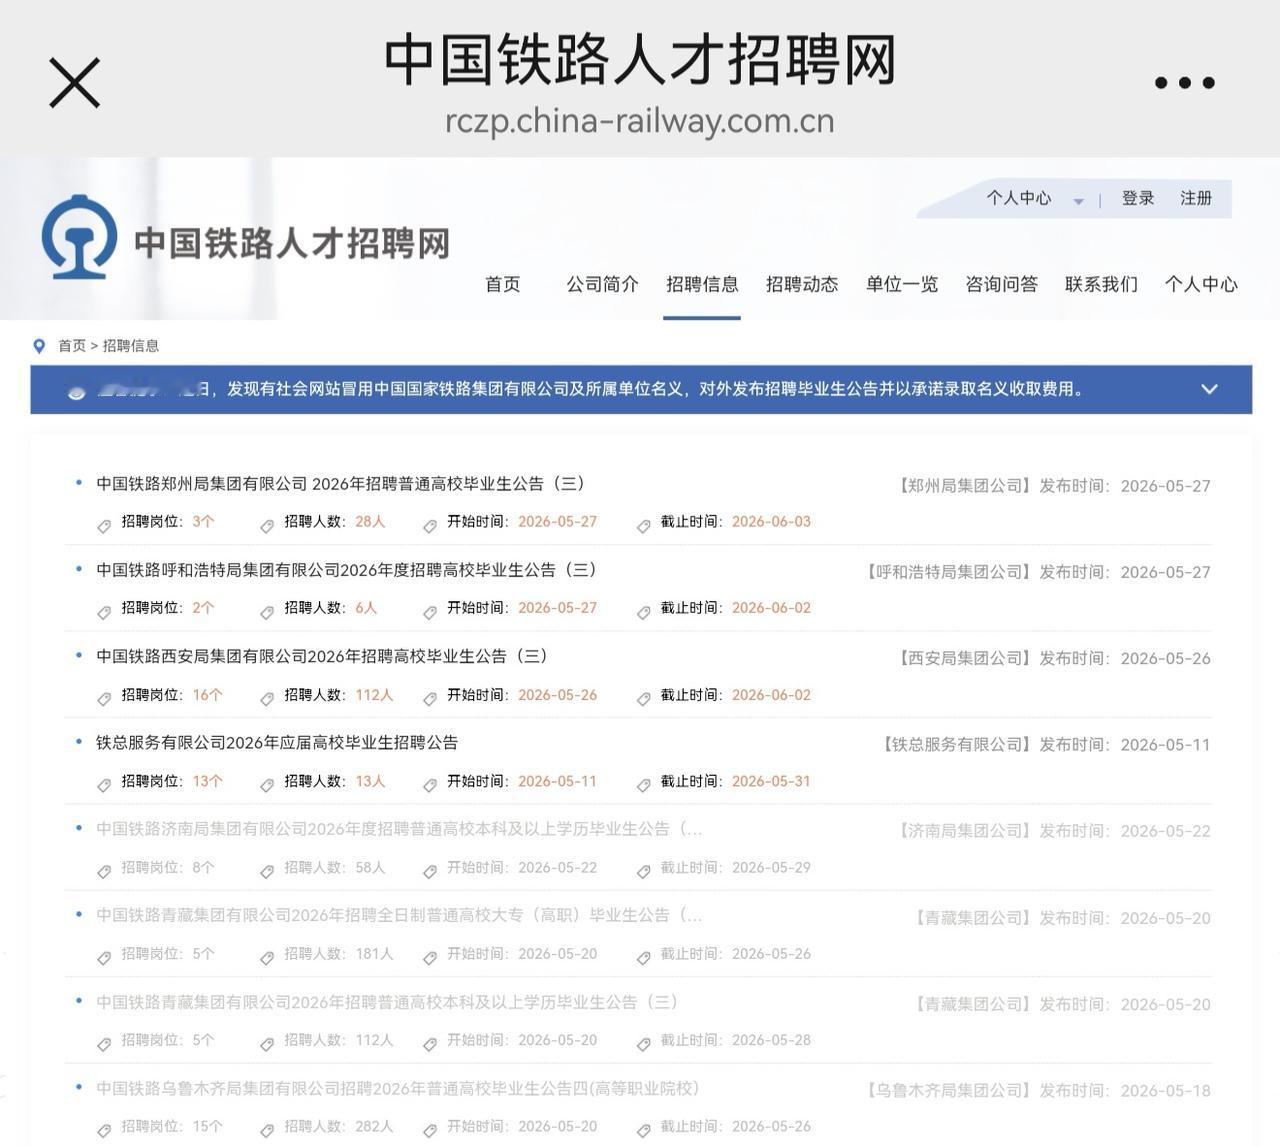Click the 28人 headcount value
This screenshot has width=1280, height=1146.
point(370,522)
